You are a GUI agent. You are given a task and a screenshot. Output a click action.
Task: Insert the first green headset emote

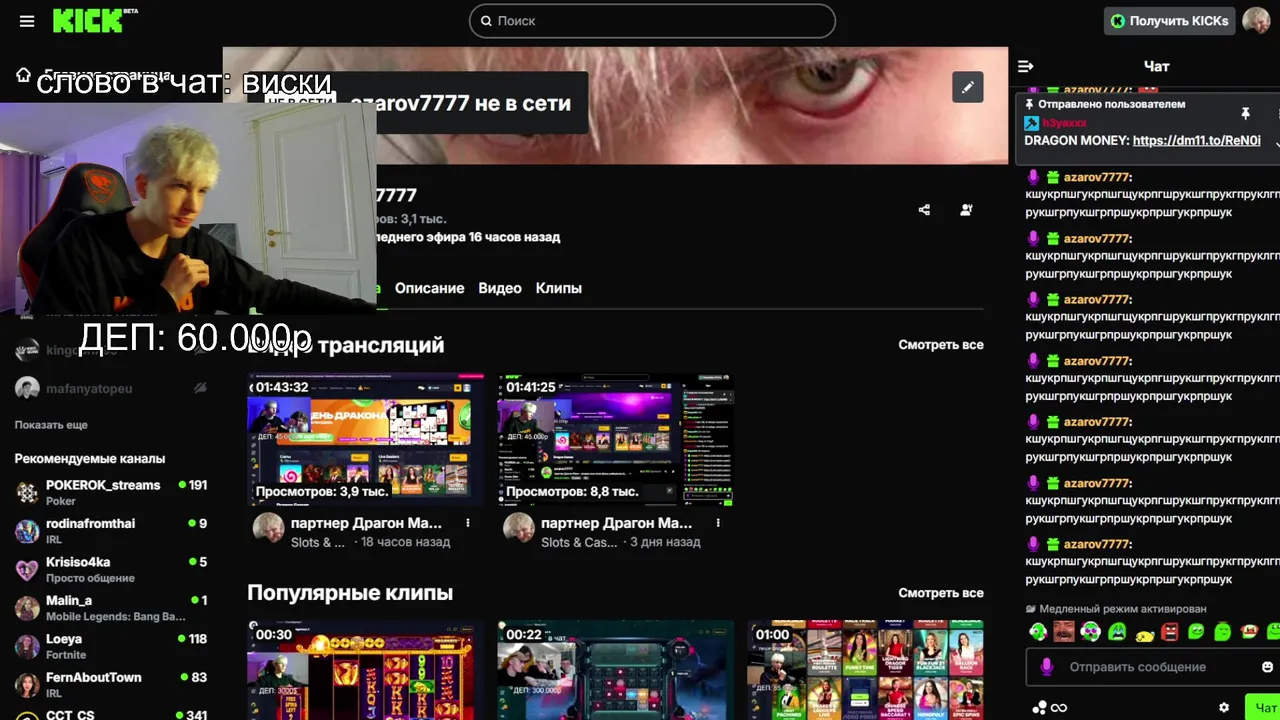[x=1038, y=631]
